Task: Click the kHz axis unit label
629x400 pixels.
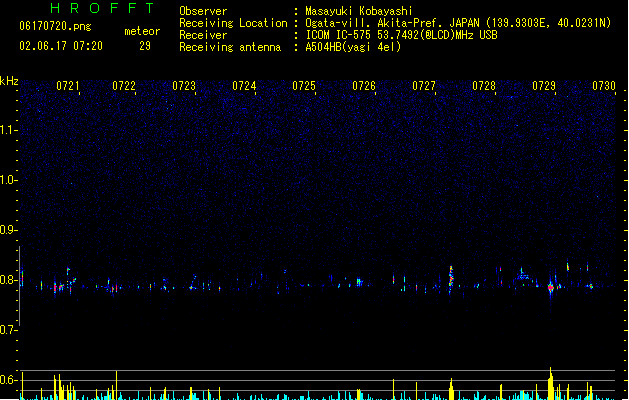Action: pos(9,81)
